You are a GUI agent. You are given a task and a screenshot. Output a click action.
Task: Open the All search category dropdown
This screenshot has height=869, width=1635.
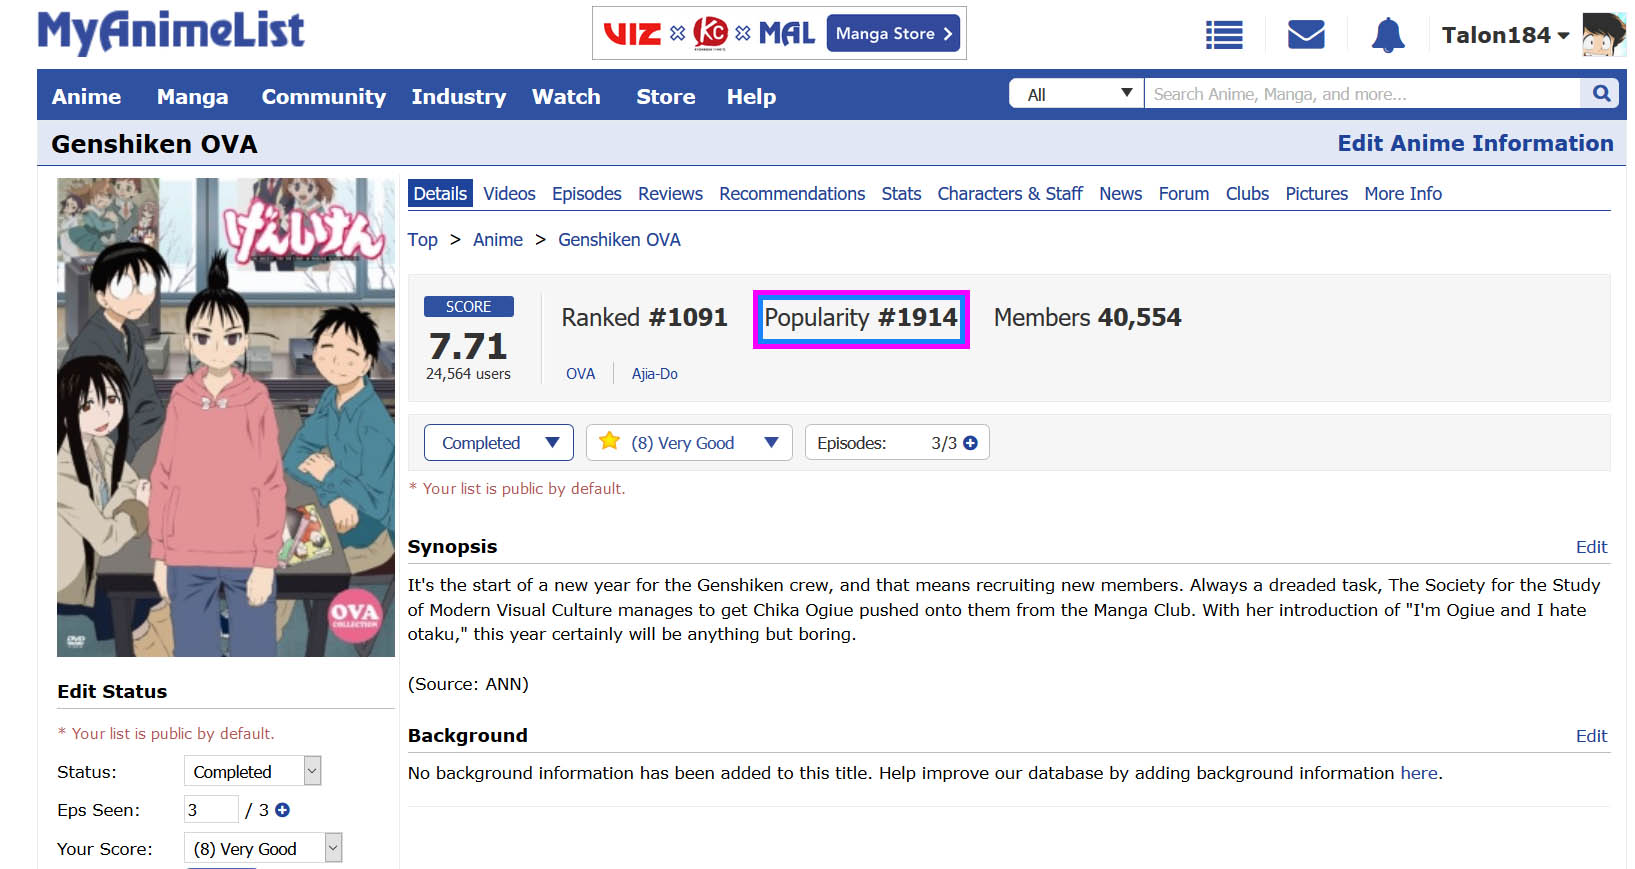[1077, 94]
